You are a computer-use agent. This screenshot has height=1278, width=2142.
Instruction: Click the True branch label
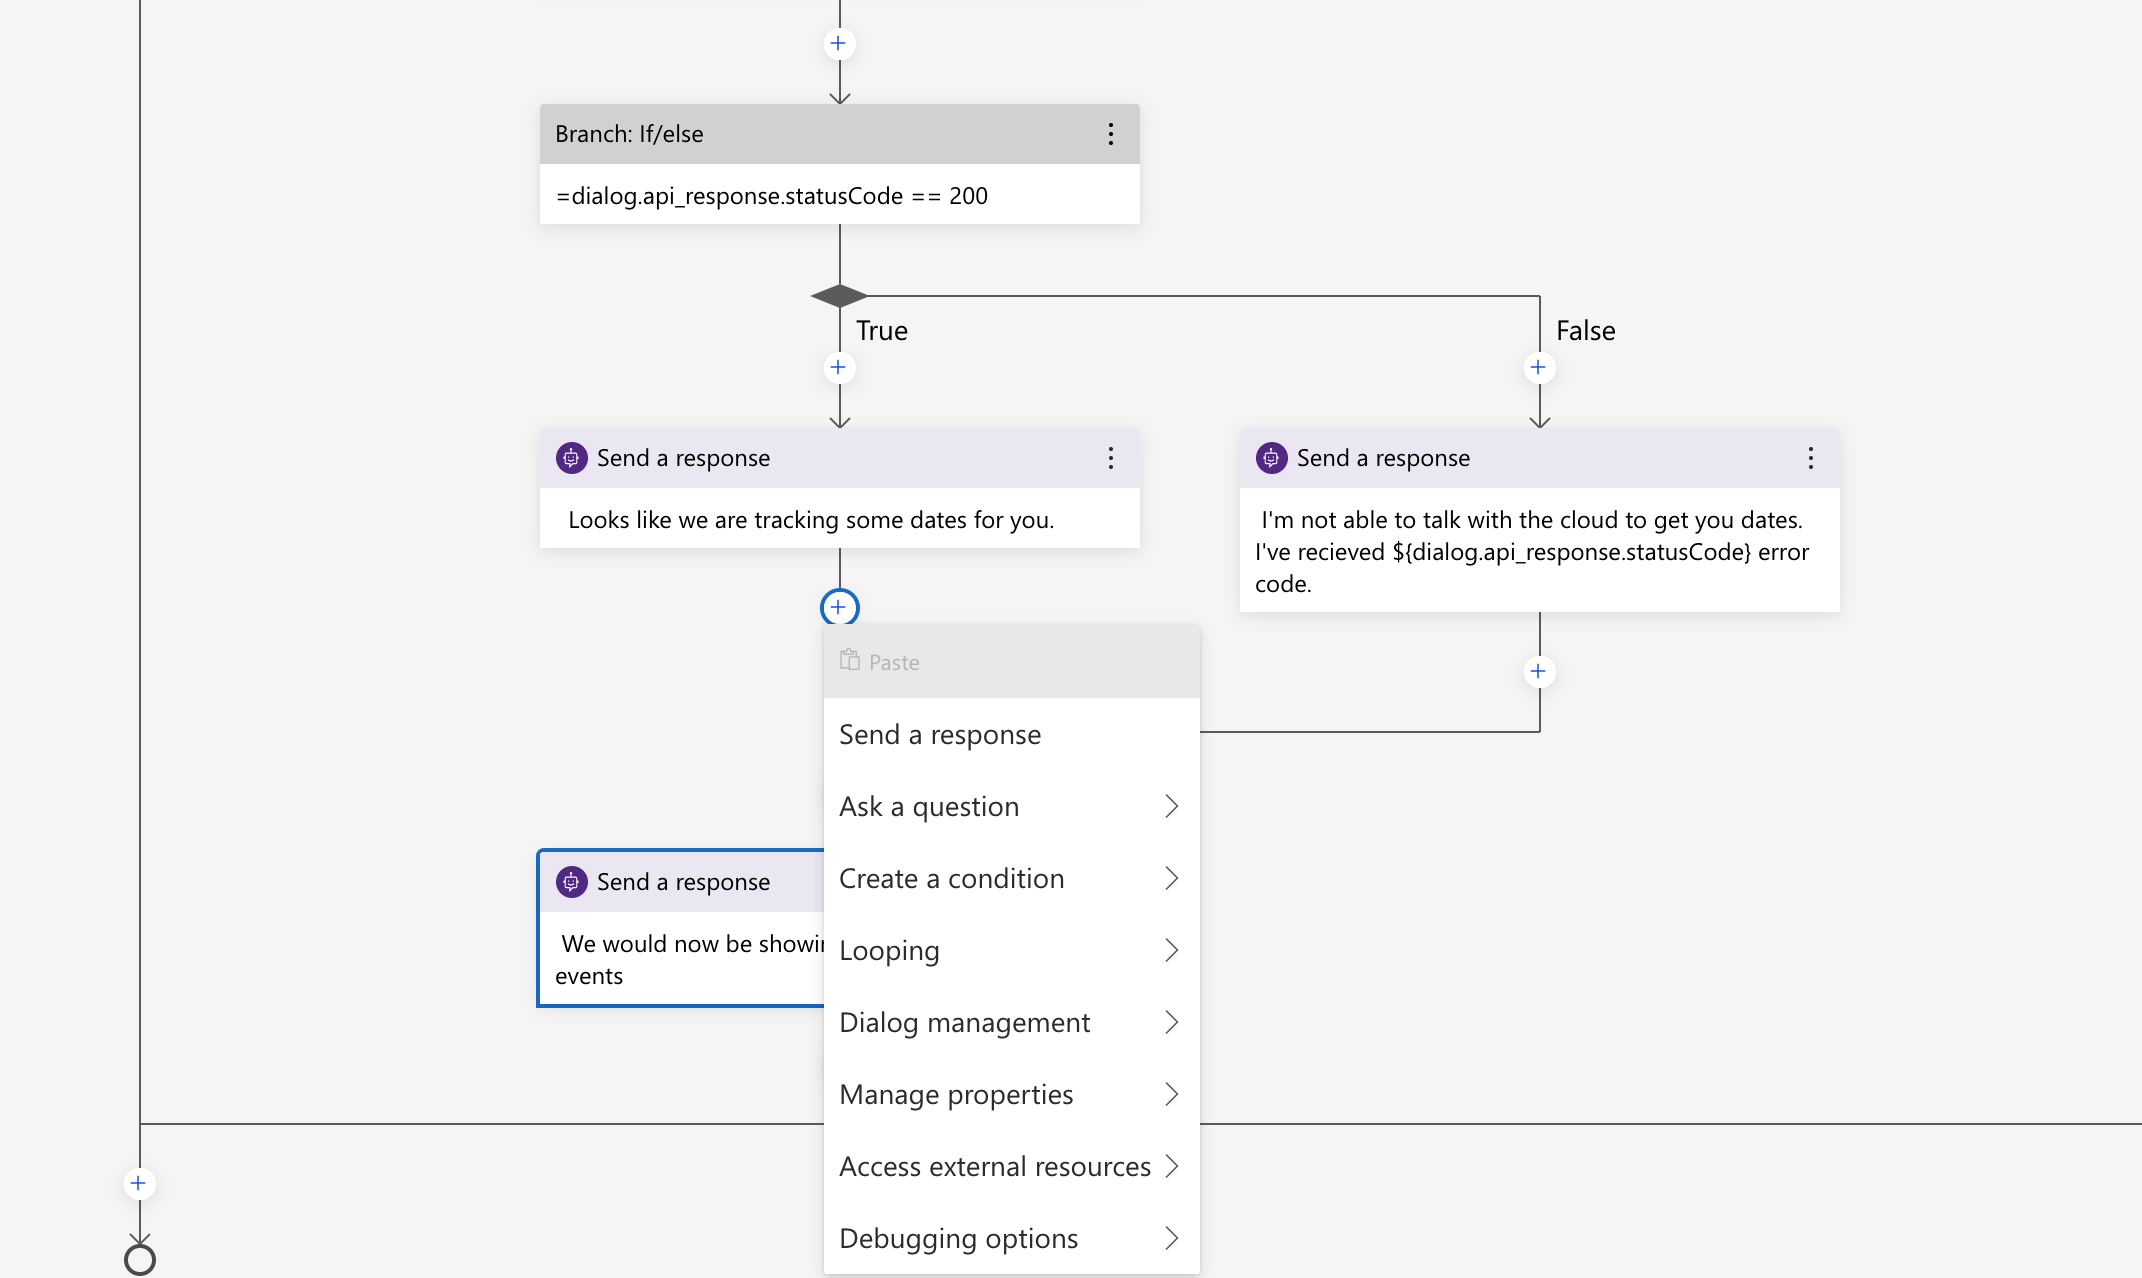tap(882, 331)
